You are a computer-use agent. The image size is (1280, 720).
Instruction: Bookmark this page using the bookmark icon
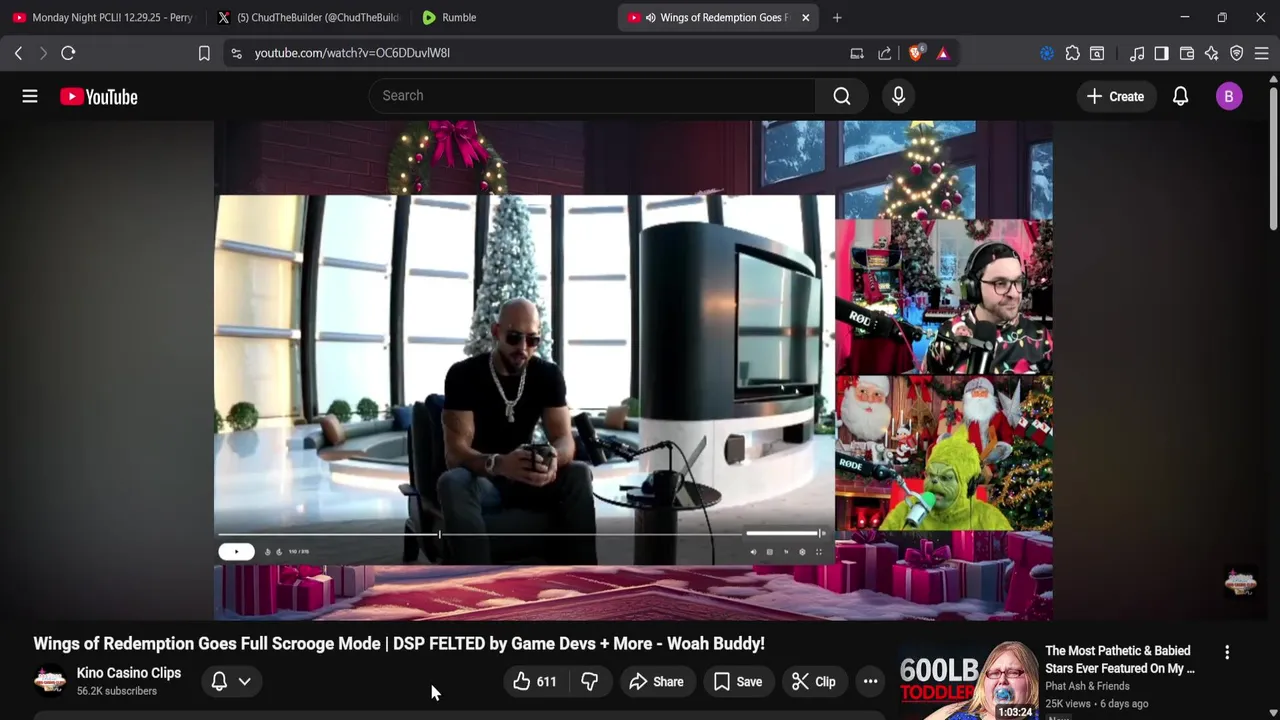(x=204, y=53)
